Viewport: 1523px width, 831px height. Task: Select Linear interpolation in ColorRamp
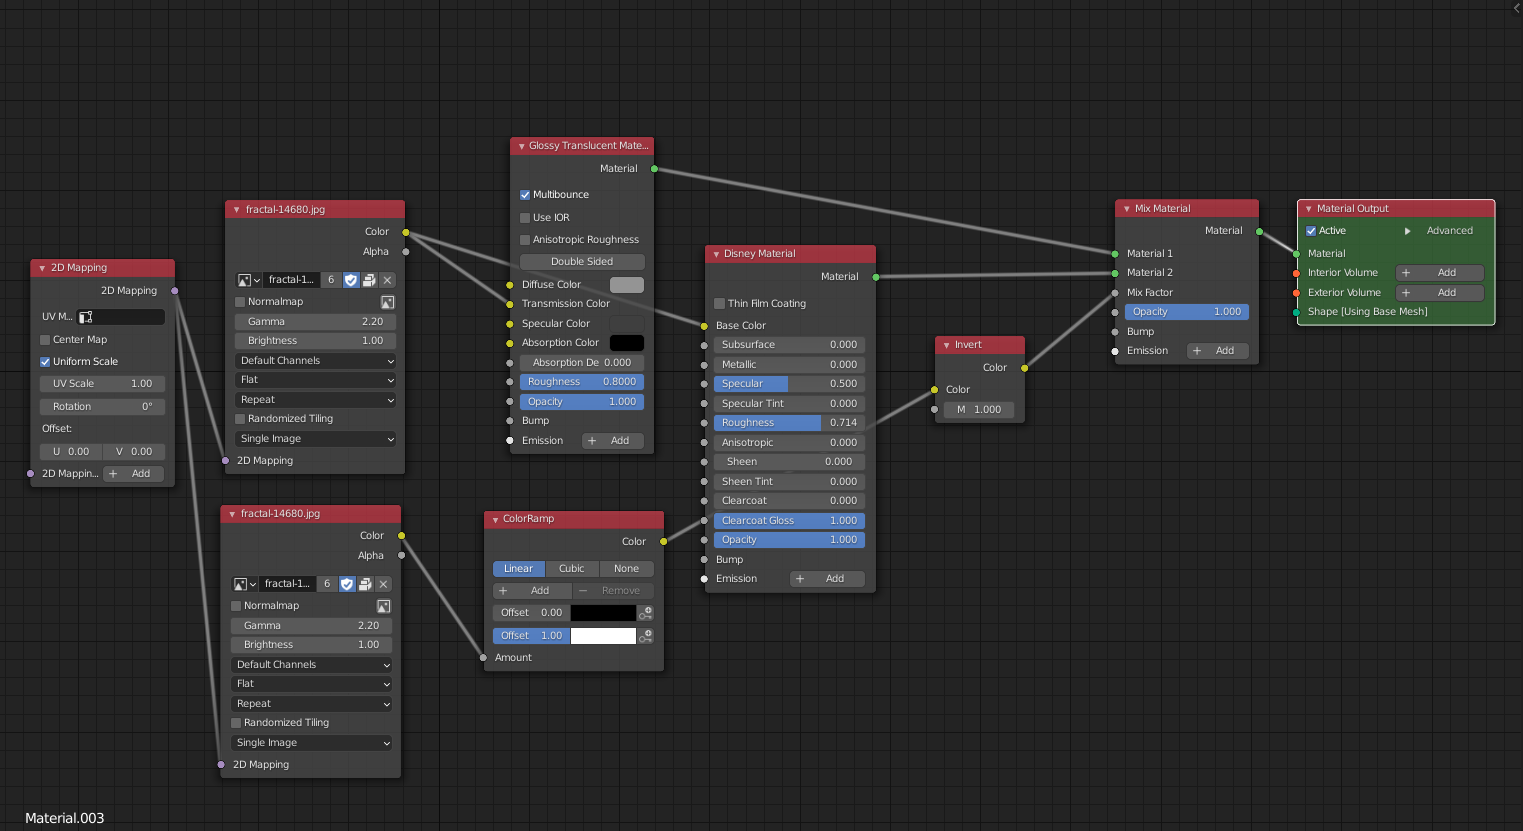coord(519,569)
